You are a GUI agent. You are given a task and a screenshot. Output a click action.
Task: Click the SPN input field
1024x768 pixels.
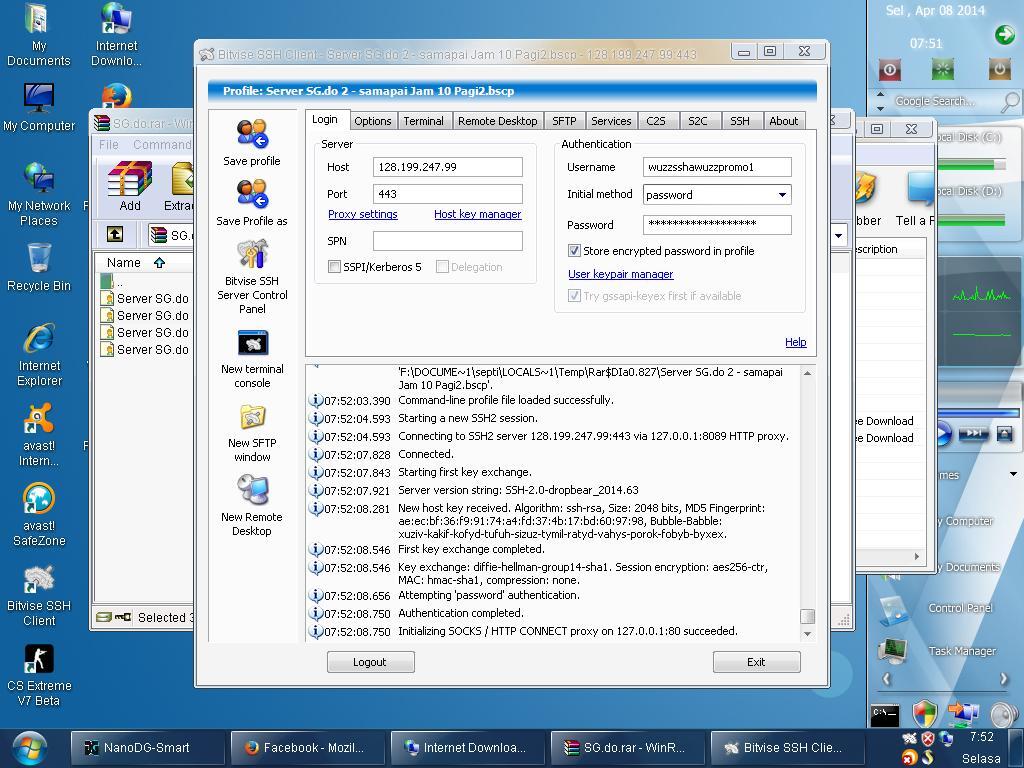(x=447, y=241)
